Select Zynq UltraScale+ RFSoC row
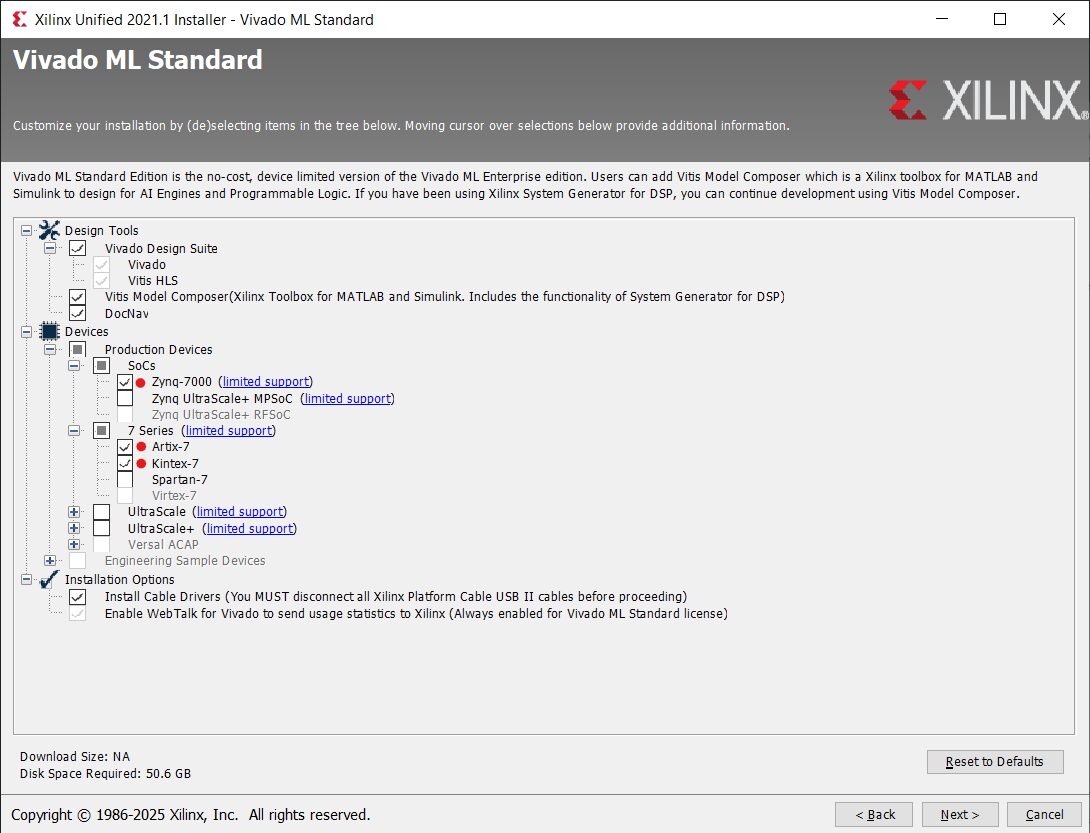Screen dimensions: 1090x833 pyautogui.click(x=221, y=414)
